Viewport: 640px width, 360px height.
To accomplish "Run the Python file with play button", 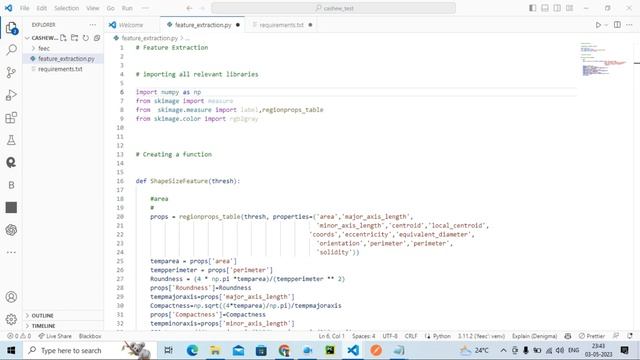I will [x=598, y=25].
